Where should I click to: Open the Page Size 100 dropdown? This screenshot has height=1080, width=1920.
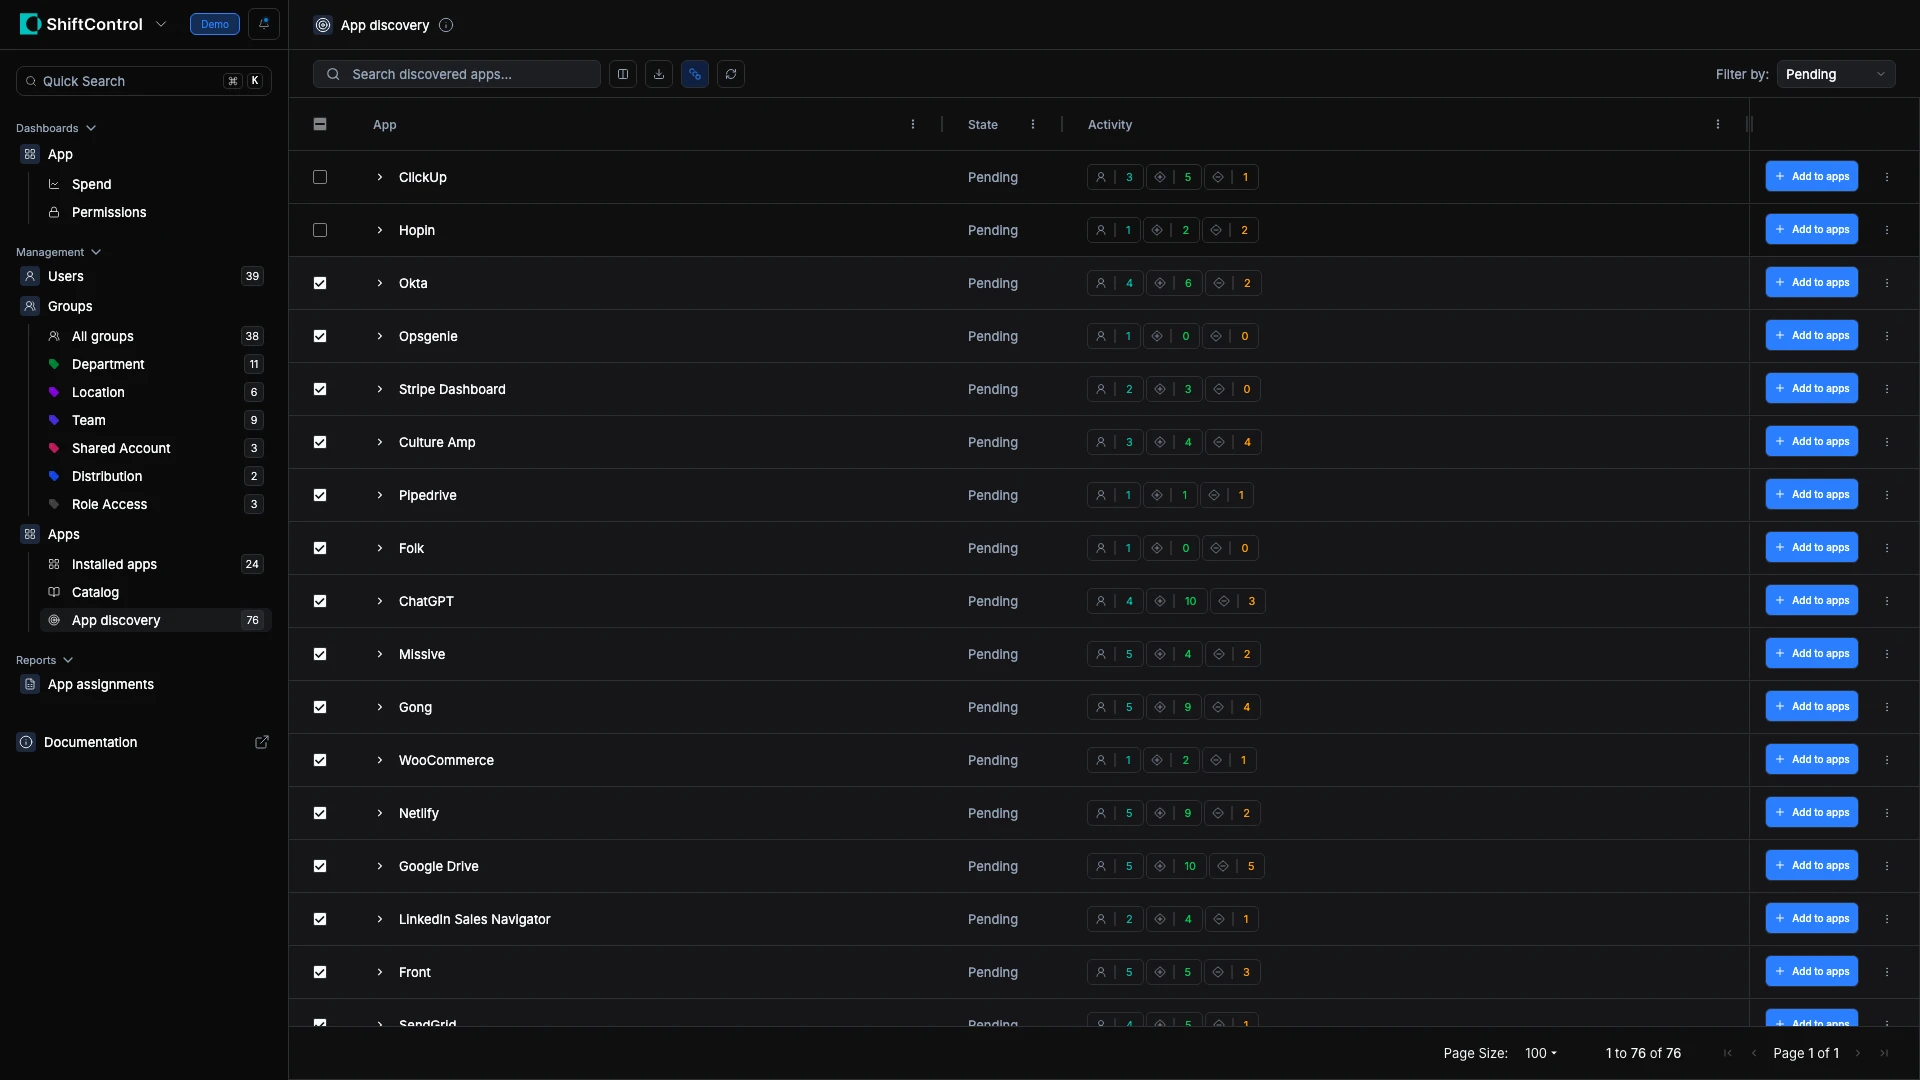point(1540,1053)
